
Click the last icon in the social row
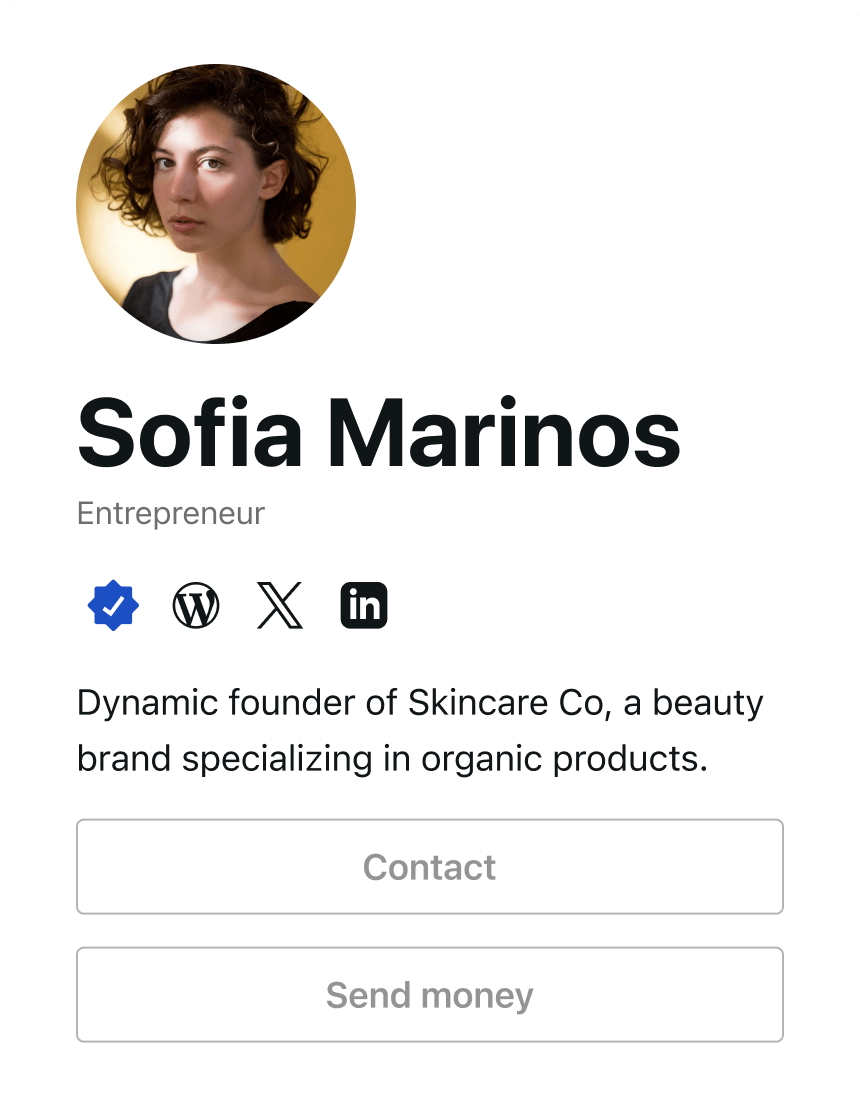point(364,603)
